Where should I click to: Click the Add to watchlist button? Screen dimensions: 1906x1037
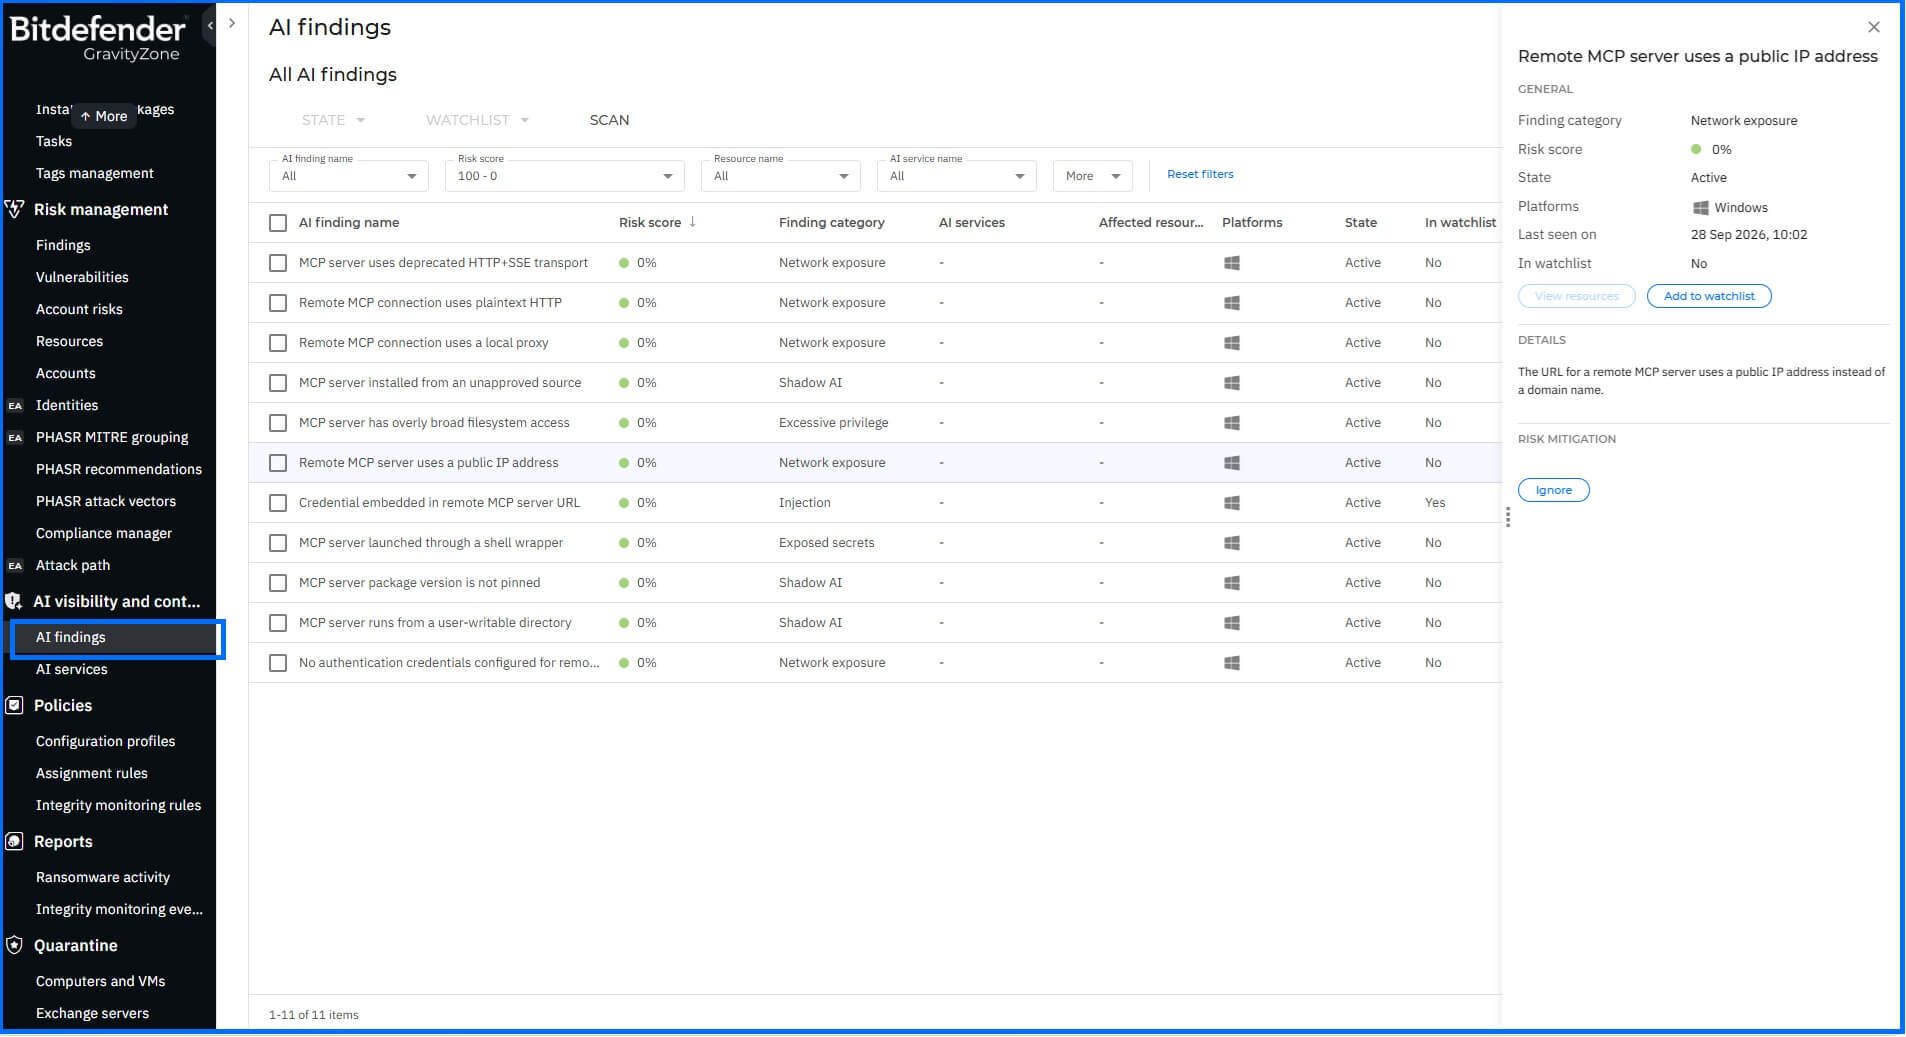[1709, 296]
